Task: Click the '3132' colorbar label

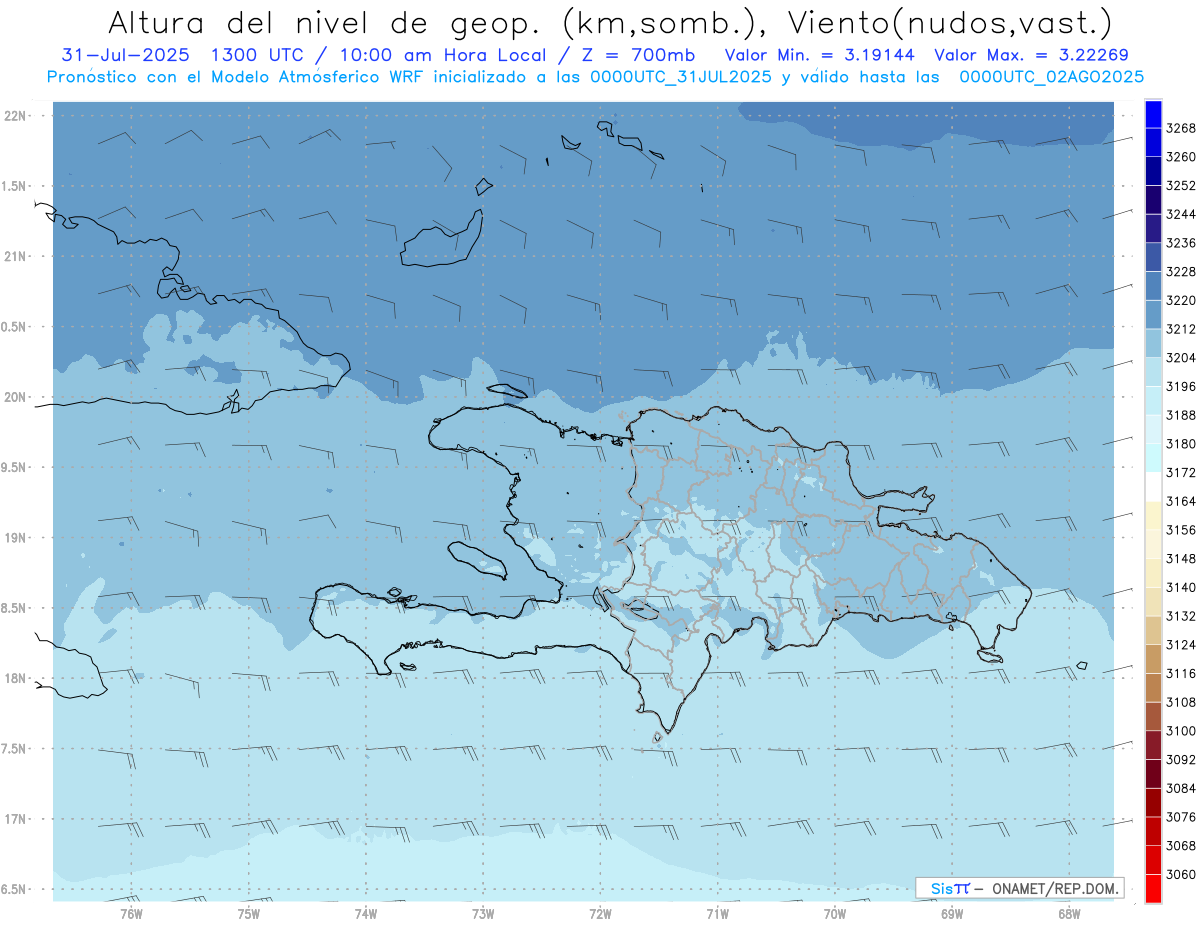Action: tap(1181, 616)
